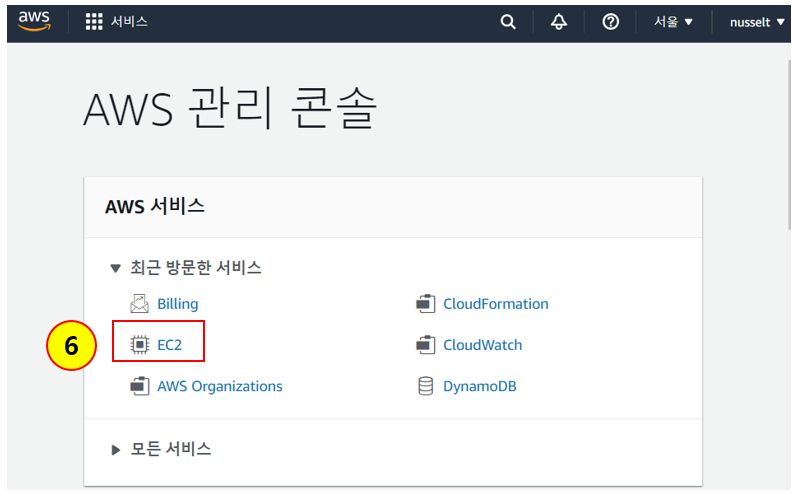Image resolution: width=794 pixels, height=494 pixels.
Task: Click the AWS logo in header
Action: pos(34,21)
